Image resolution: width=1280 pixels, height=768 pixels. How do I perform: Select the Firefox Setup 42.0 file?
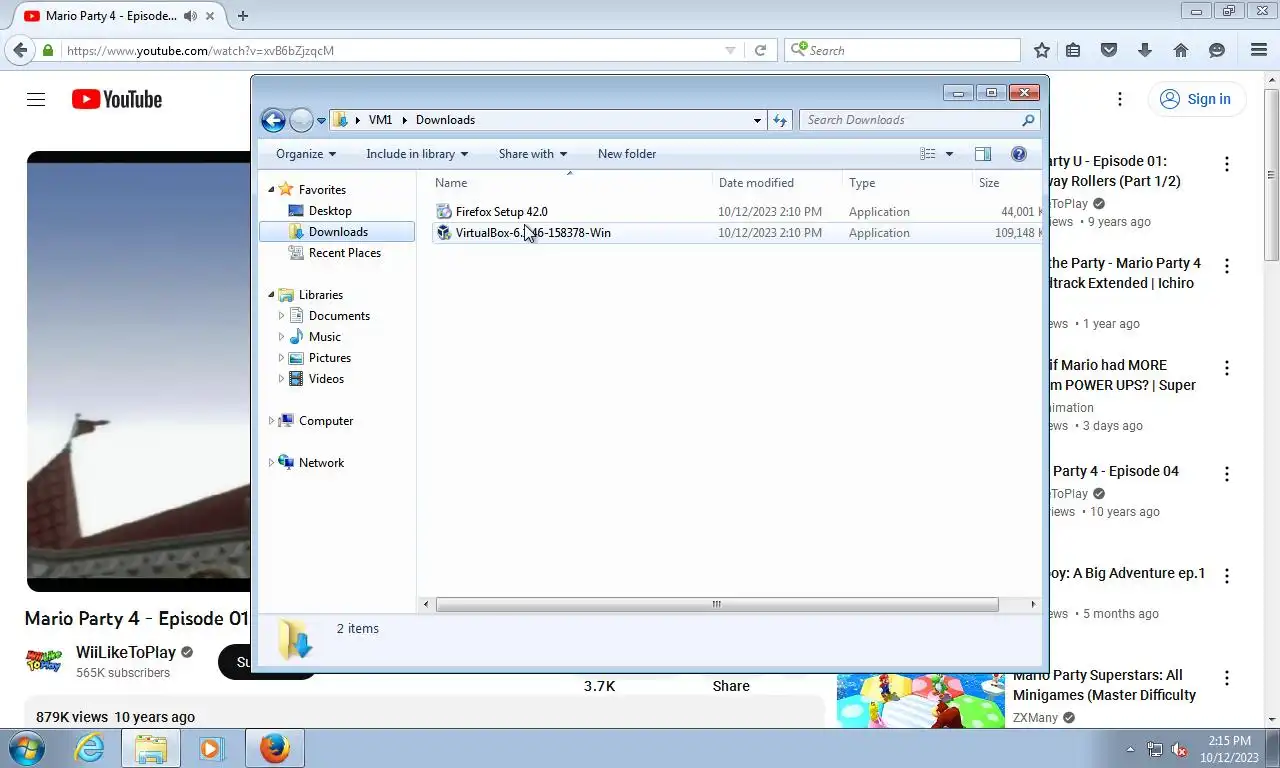501,212
